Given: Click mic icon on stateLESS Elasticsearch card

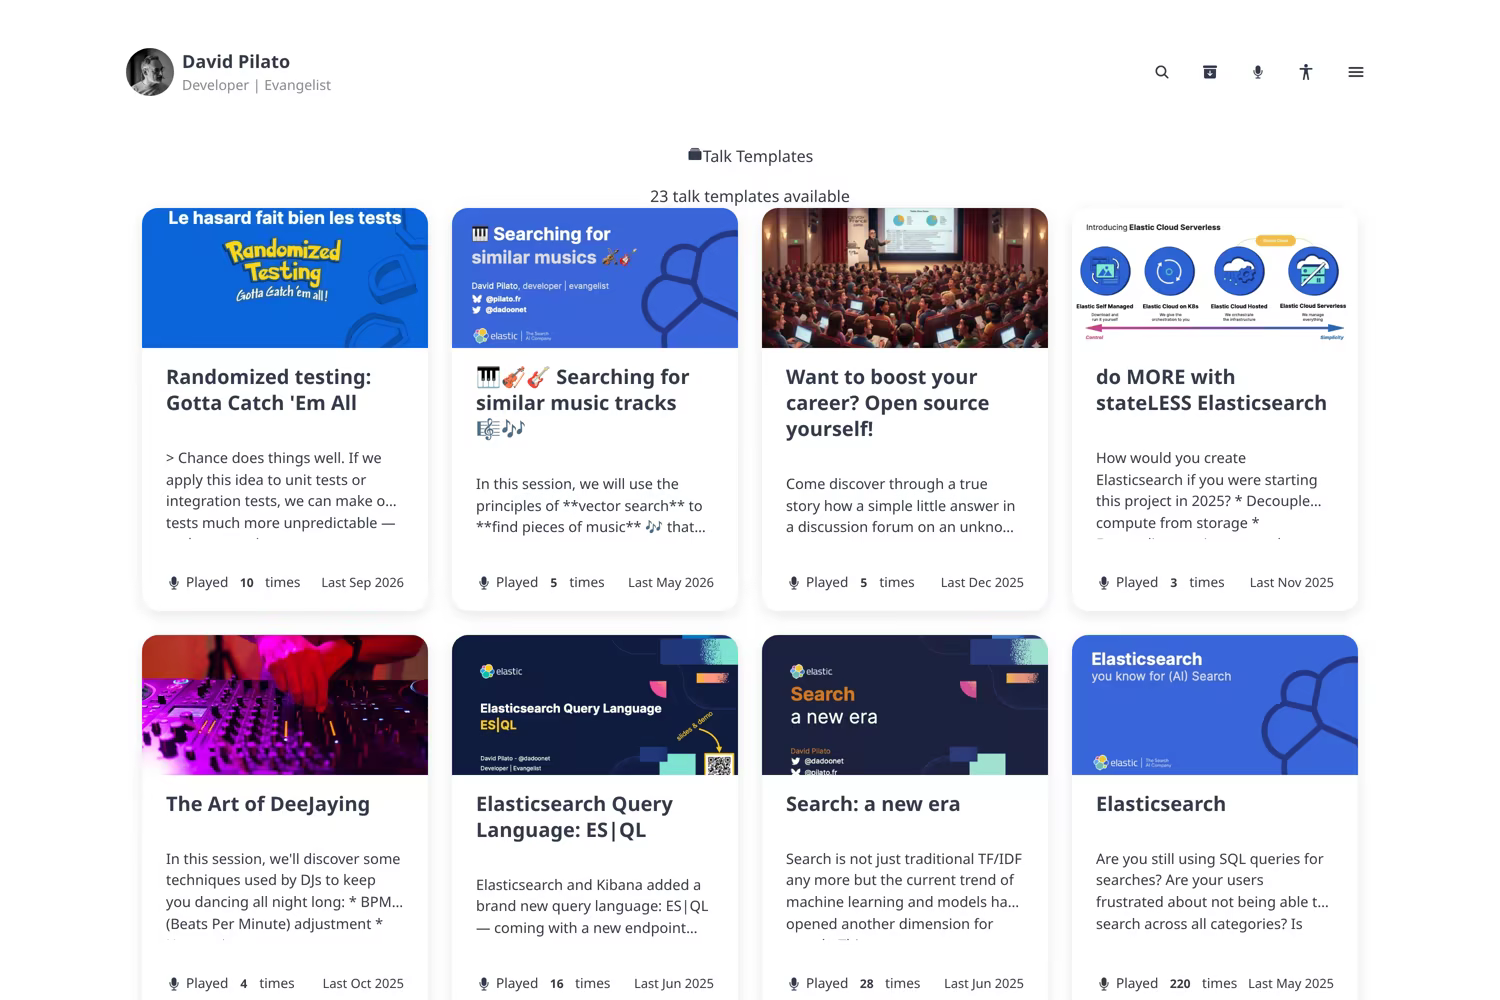Looking at the screenshot, I should coord(1104,583).
